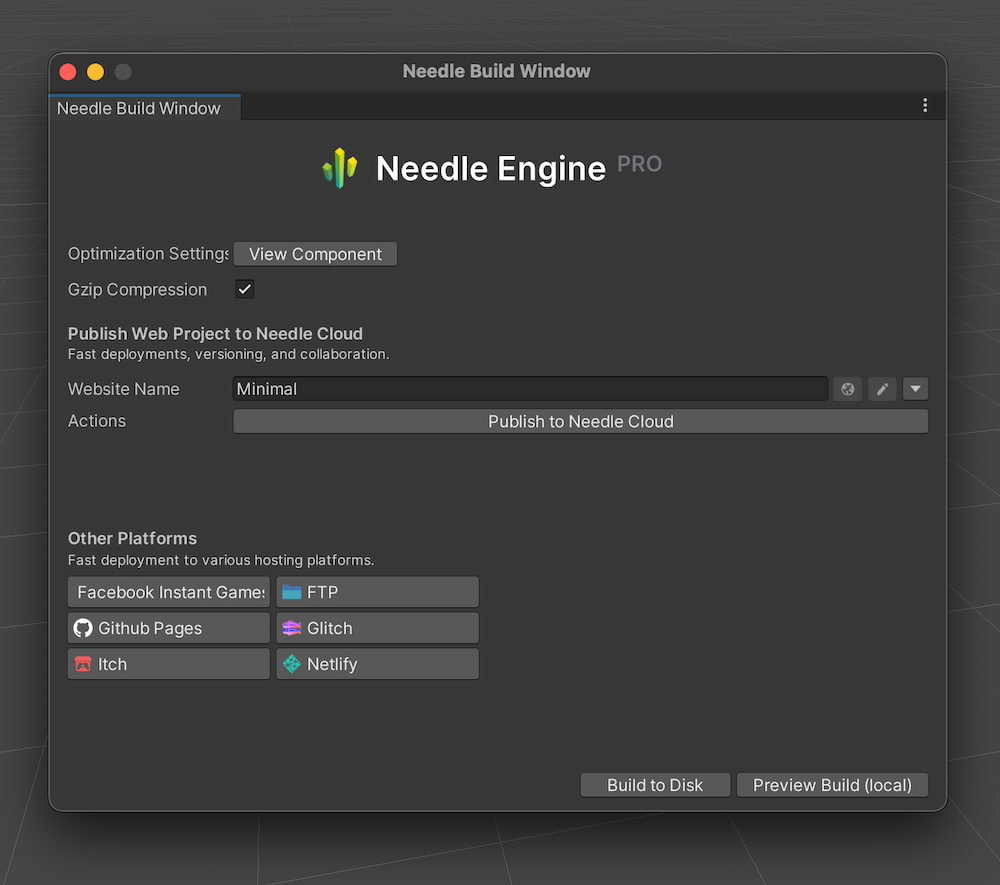The height and width of the screenshot is (885, 1000).
Task: Open the three-dot options menu
Action: (925, 105)
